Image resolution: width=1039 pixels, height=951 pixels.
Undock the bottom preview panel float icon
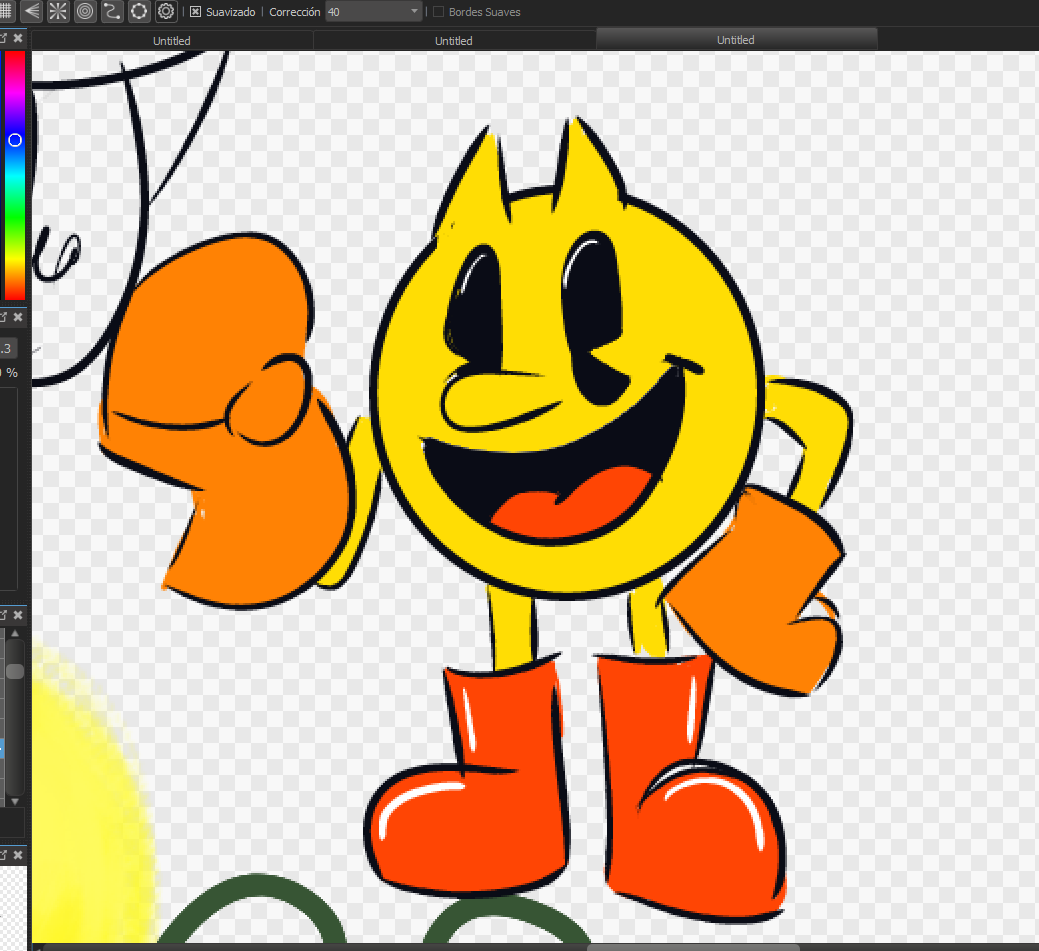pyautogui.click(x=3, y=854)
